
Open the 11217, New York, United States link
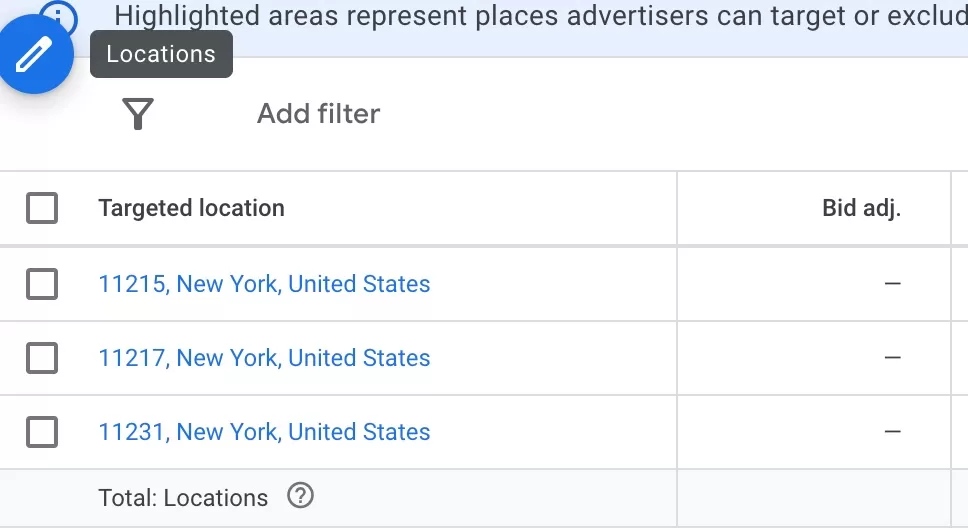pos(264,358)
